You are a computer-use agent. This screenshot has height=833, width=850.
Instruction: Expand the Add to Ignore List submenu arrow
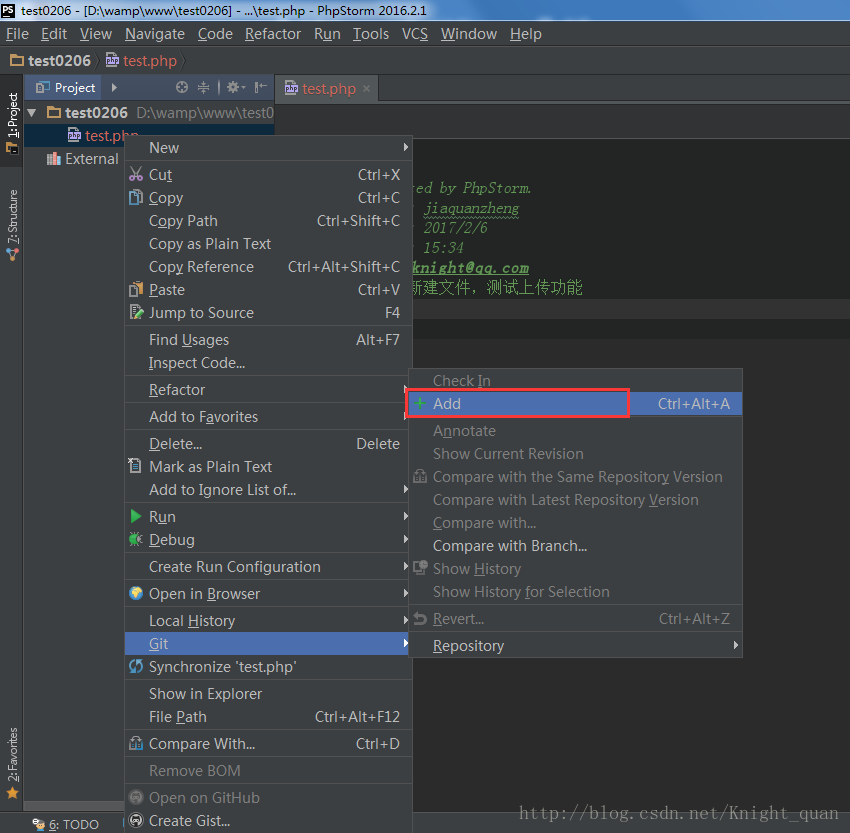[x=405, y=489]
